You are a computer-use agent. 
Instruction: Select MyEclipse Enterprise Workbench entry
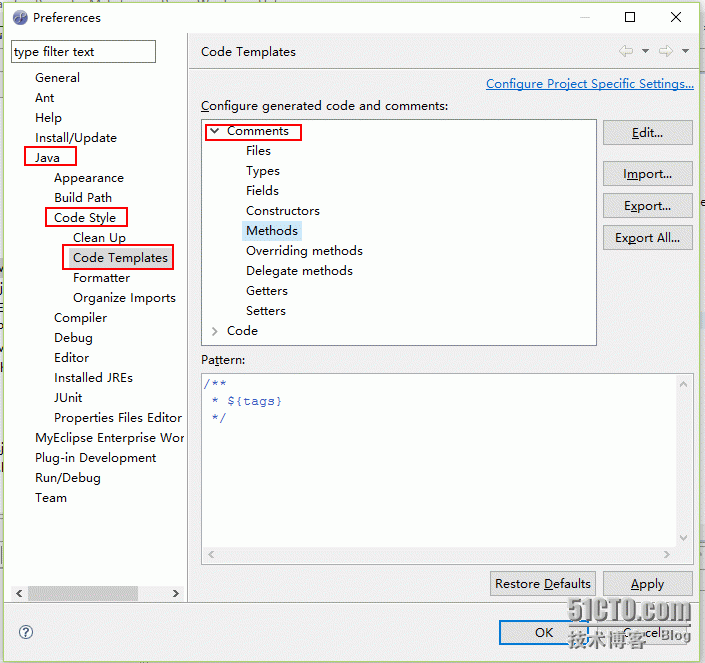109,438
